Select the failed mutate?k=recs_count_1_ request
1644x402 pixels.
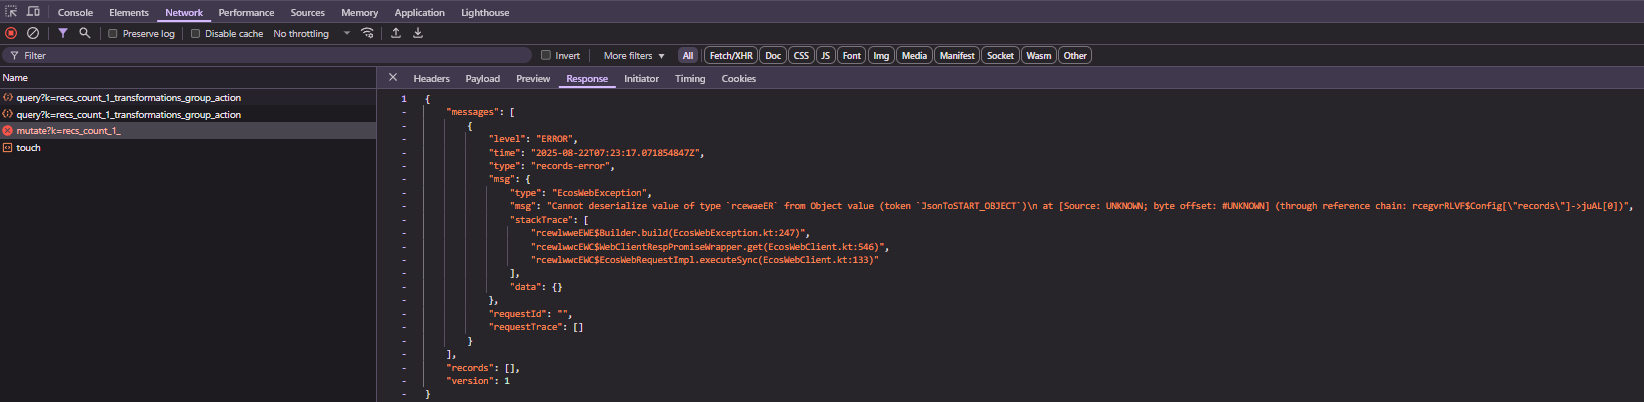click(x=188, y=131)
